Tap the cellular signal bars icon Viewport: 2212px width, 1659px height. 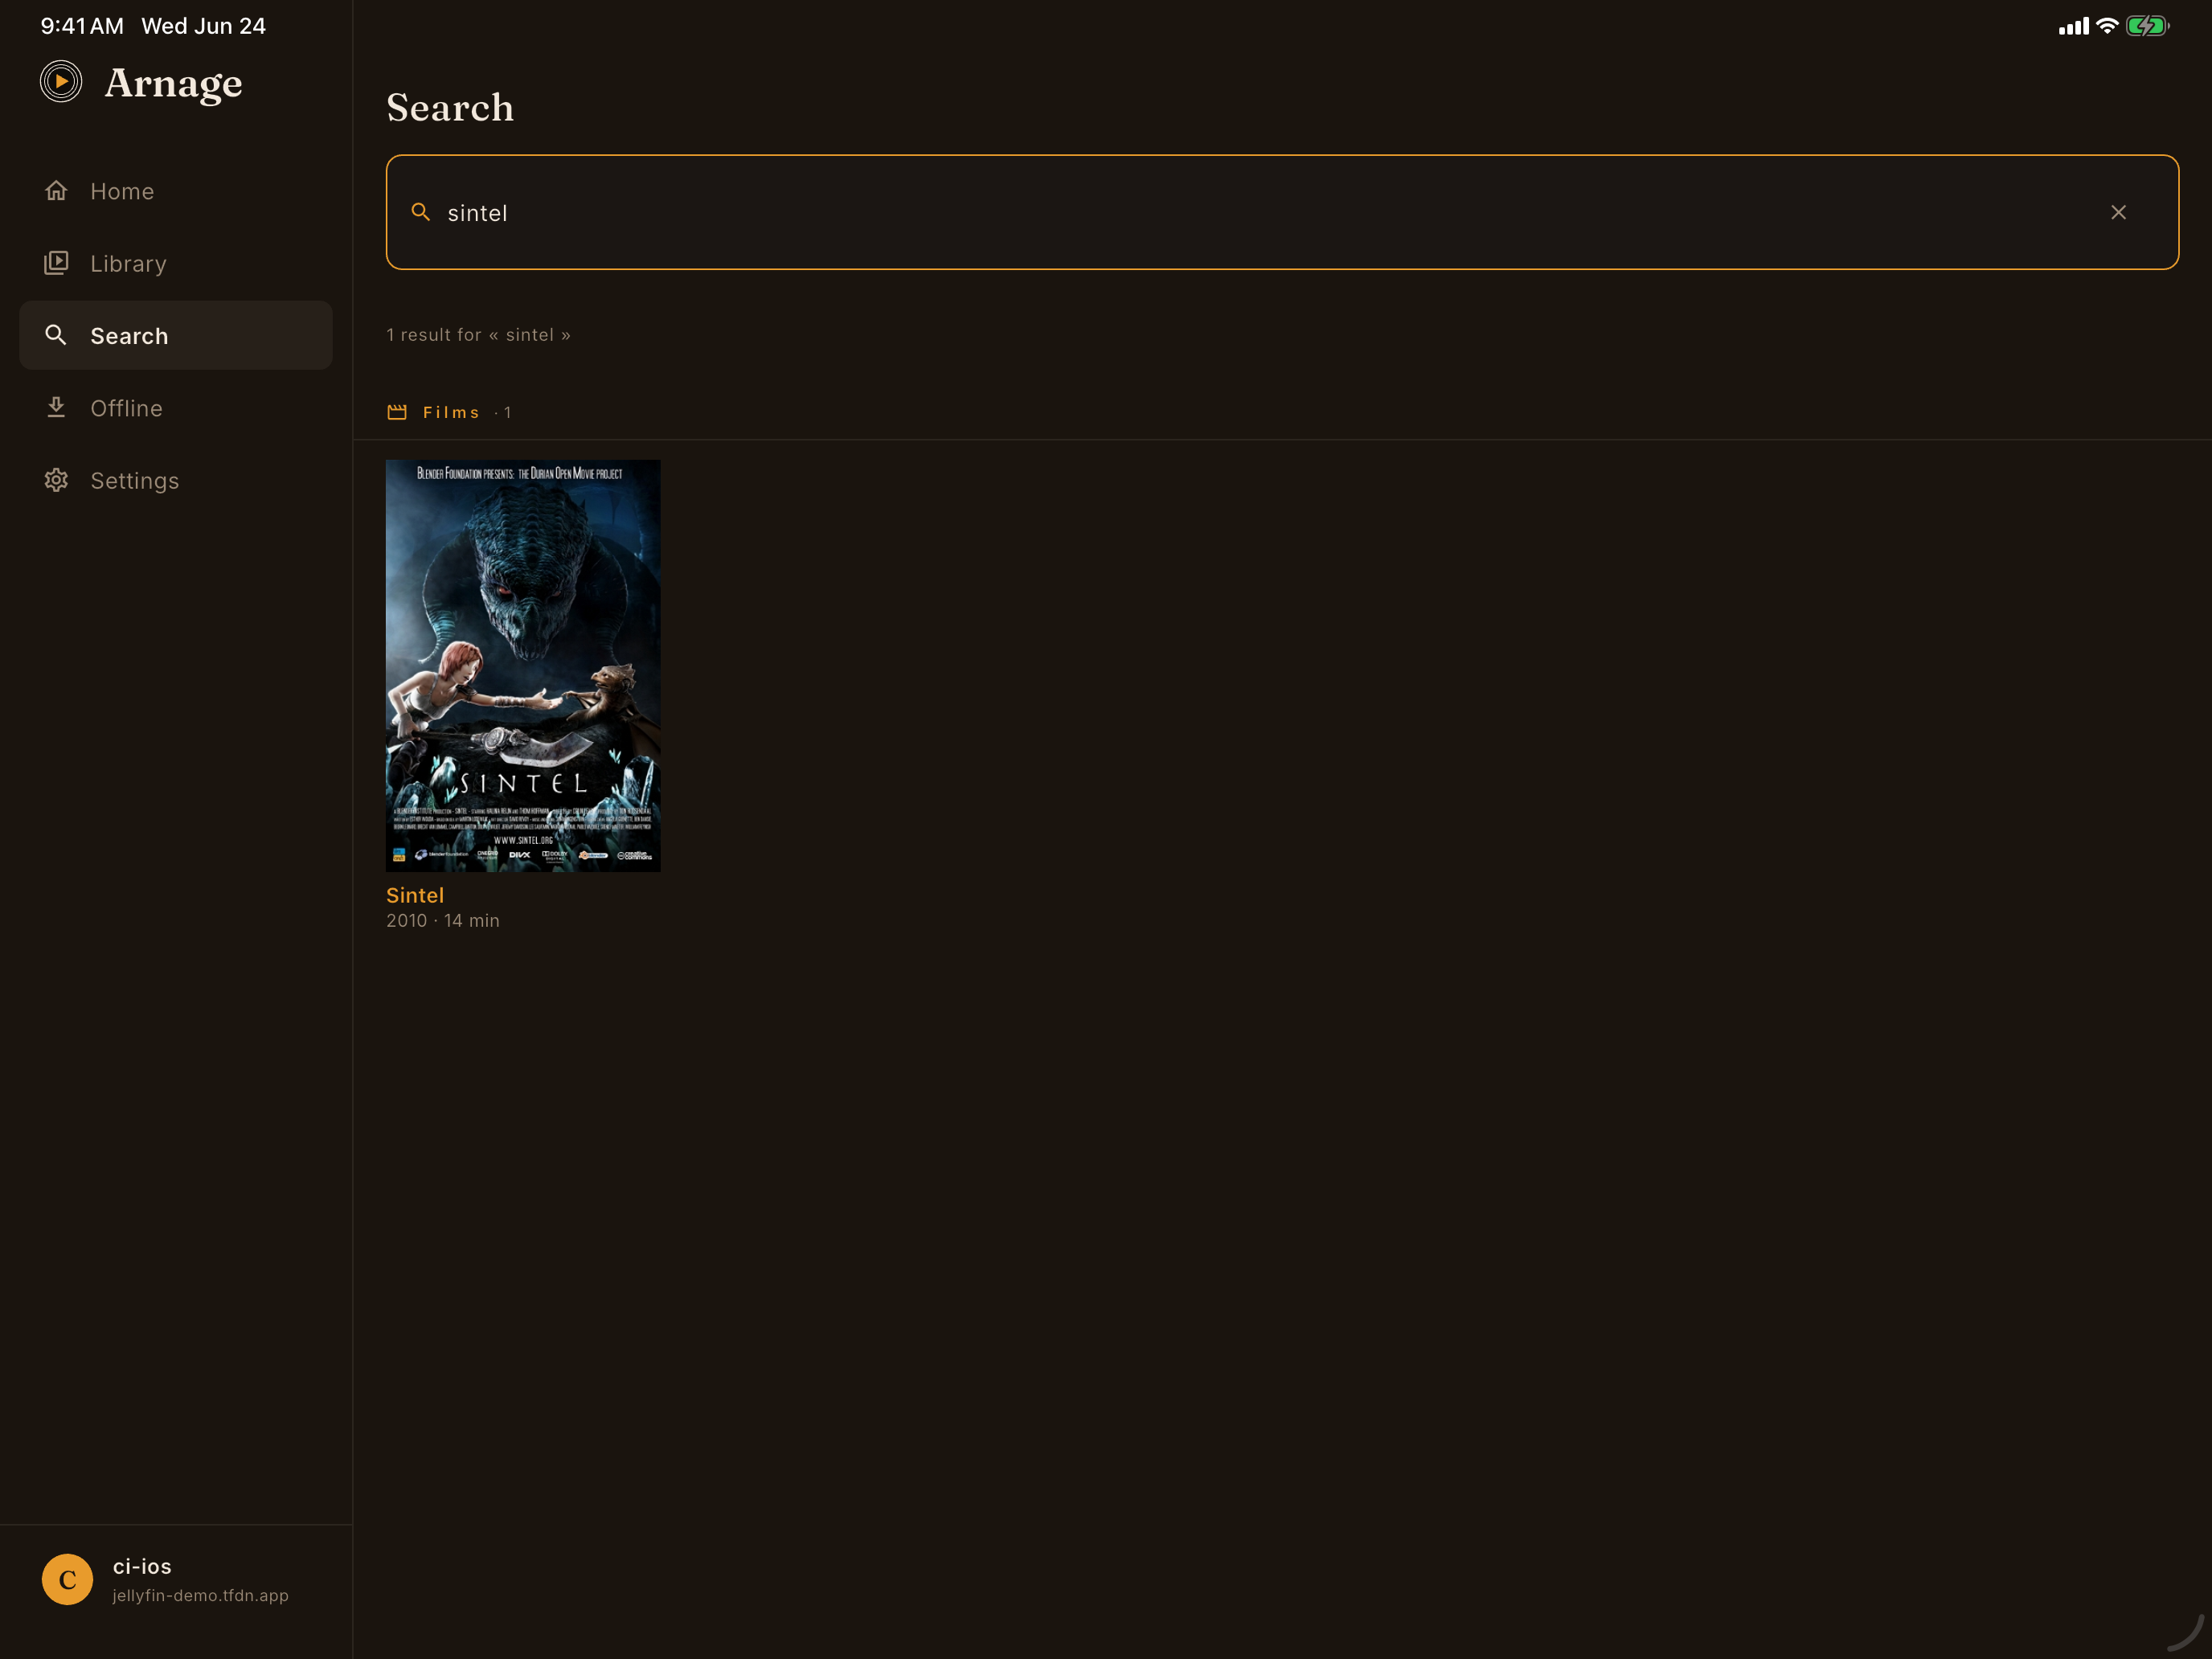(2074, 26)
